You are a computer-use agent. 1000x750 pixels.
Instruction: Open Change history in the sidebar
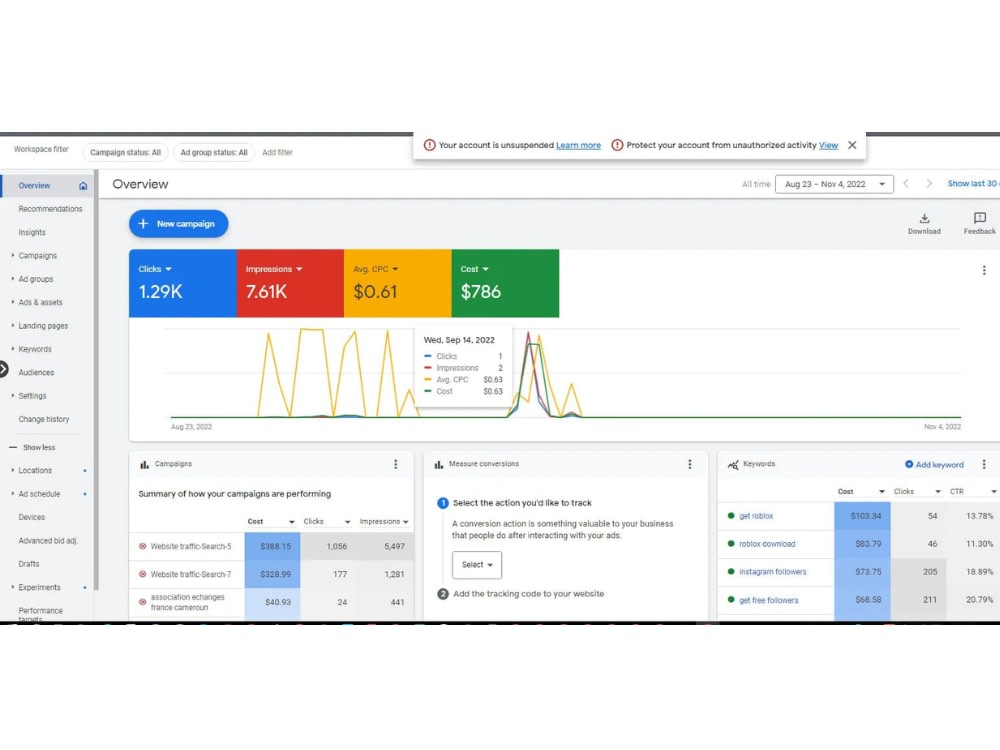[44, 420]
